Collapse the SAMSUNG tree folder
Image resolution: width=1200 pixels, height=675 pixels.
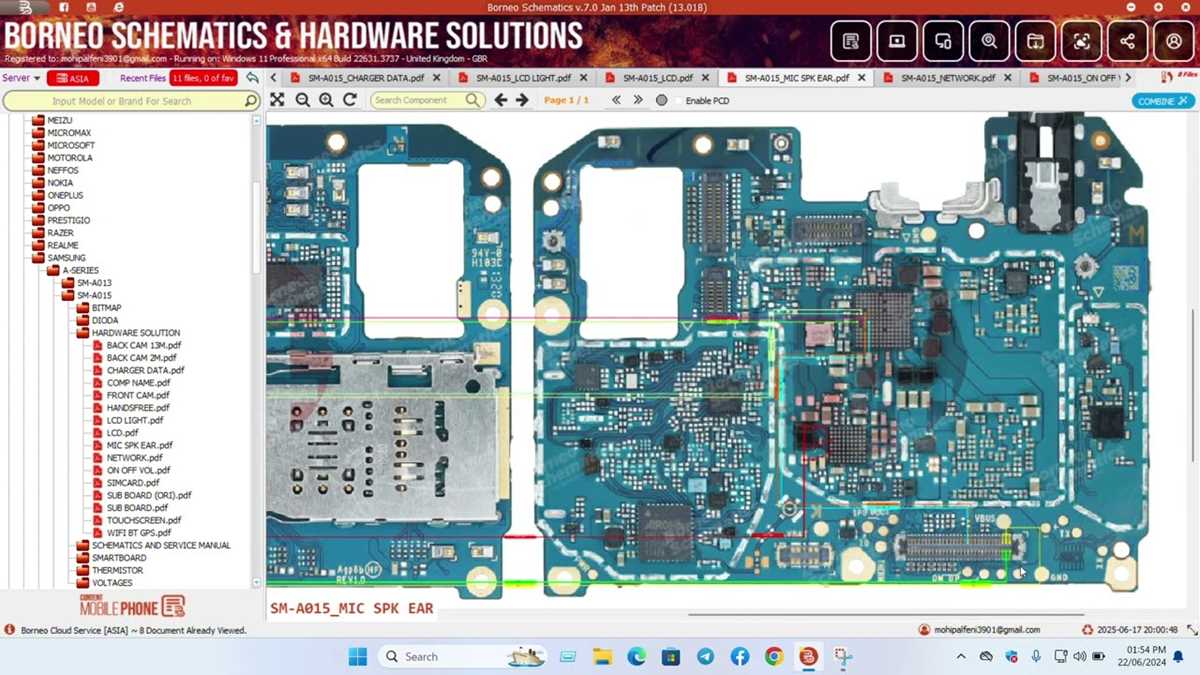(38, 258)
